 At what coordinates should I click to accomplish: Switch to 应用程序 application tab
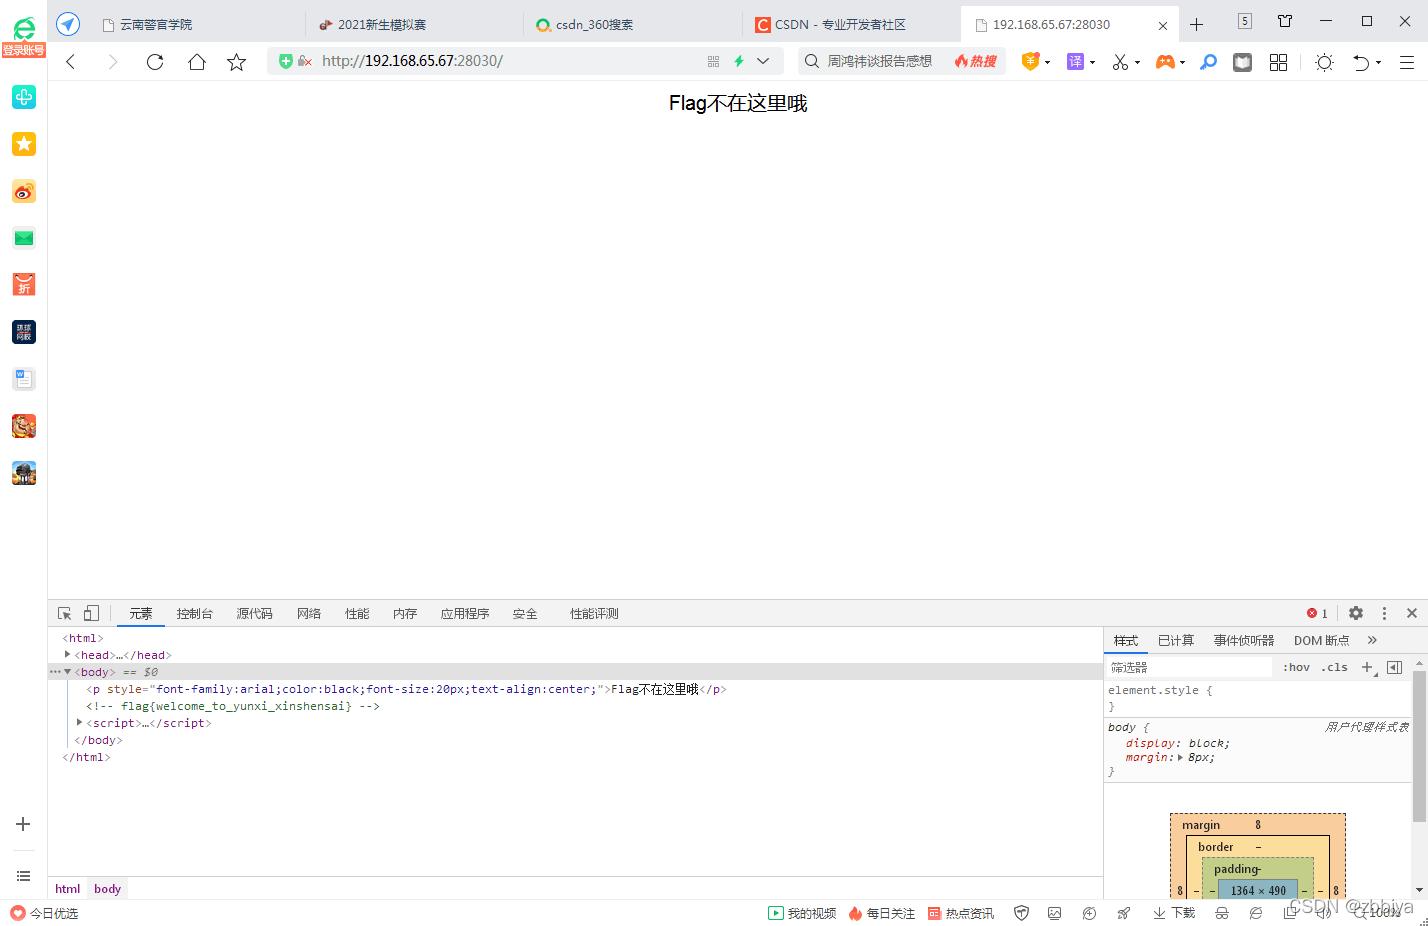465,614
